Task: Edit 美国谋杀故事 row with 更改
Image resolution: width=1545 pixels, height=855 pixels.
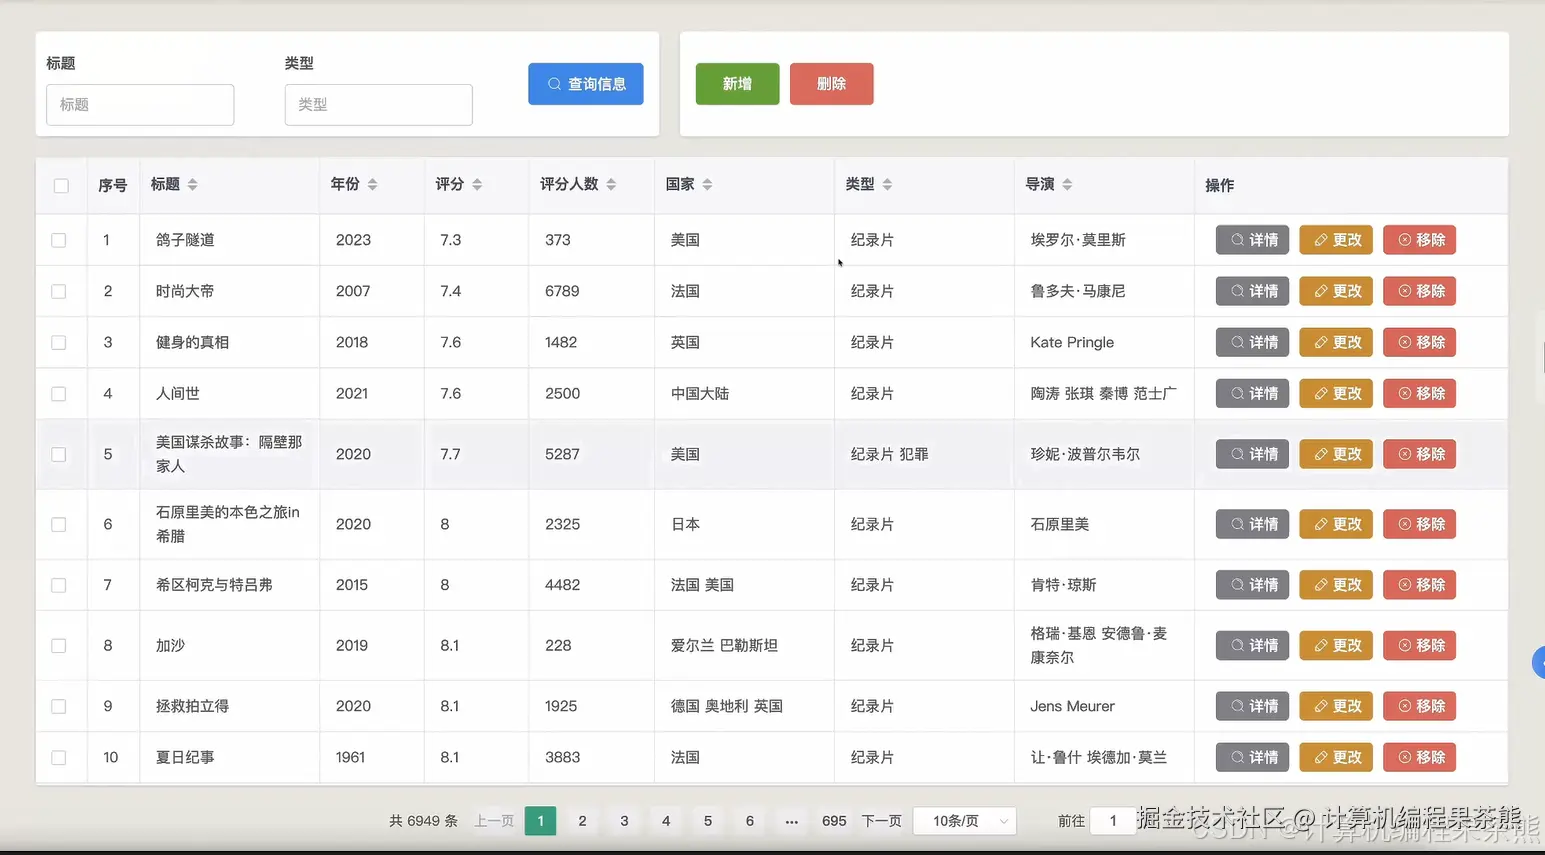Action: click(x=1336, y=454)
